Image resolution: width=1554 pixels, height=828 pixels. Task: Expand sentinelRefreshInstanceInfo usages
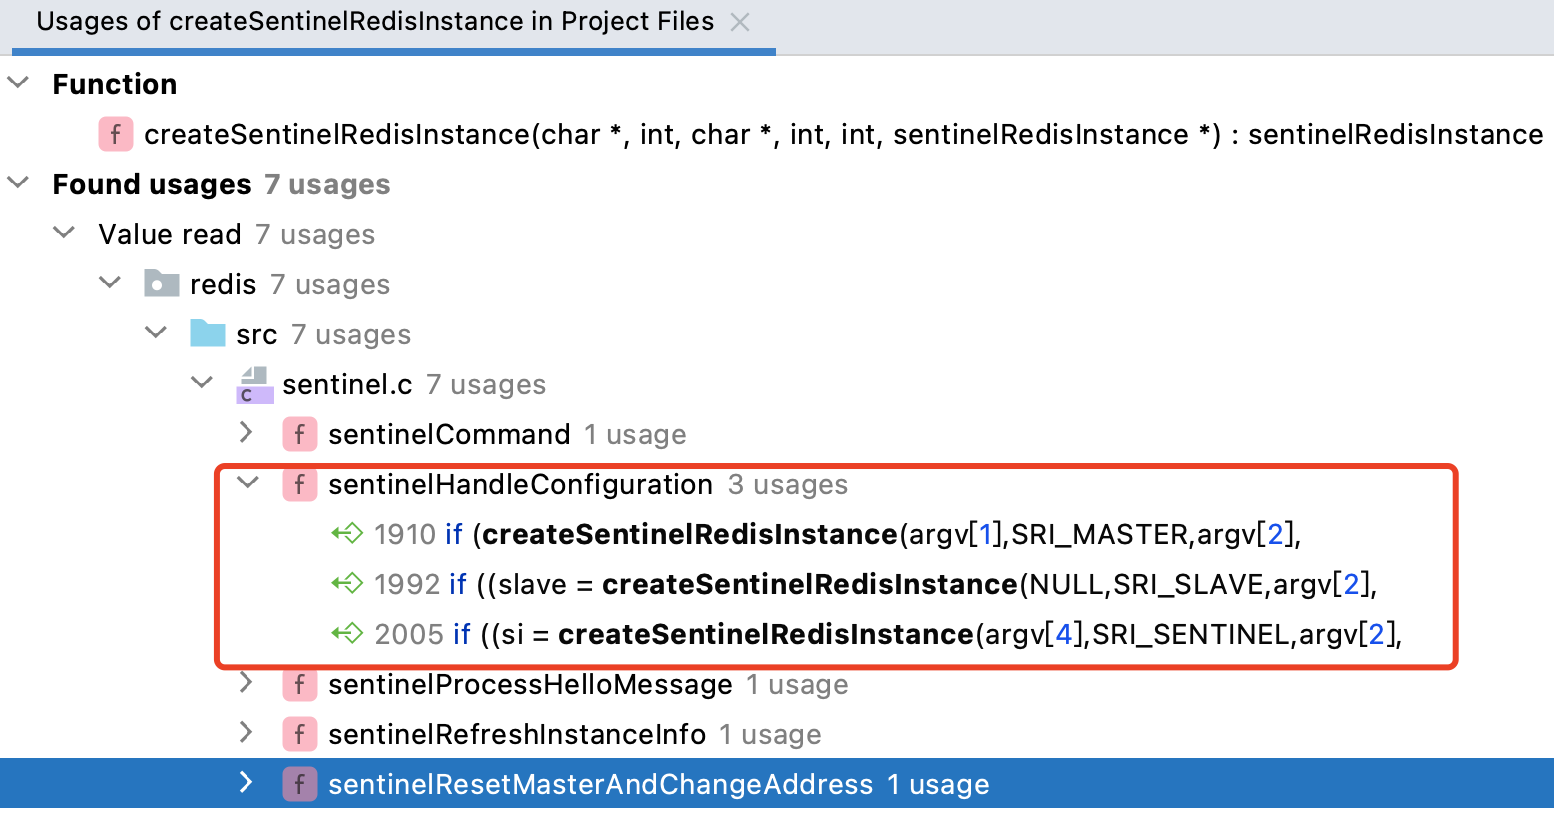tap(246, 733)
